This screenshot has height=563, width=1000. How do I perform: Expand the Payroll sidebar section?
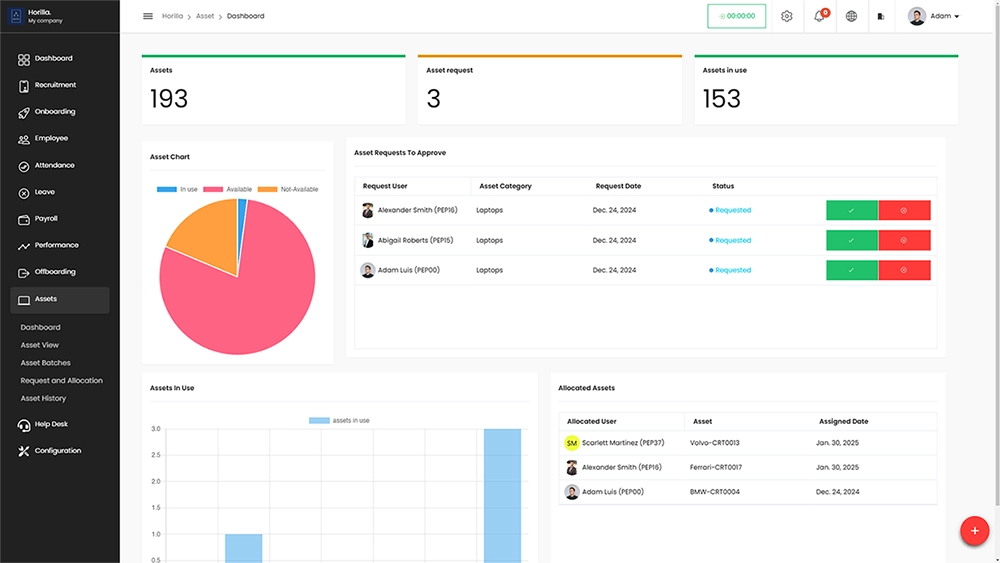tap(46, 218)
